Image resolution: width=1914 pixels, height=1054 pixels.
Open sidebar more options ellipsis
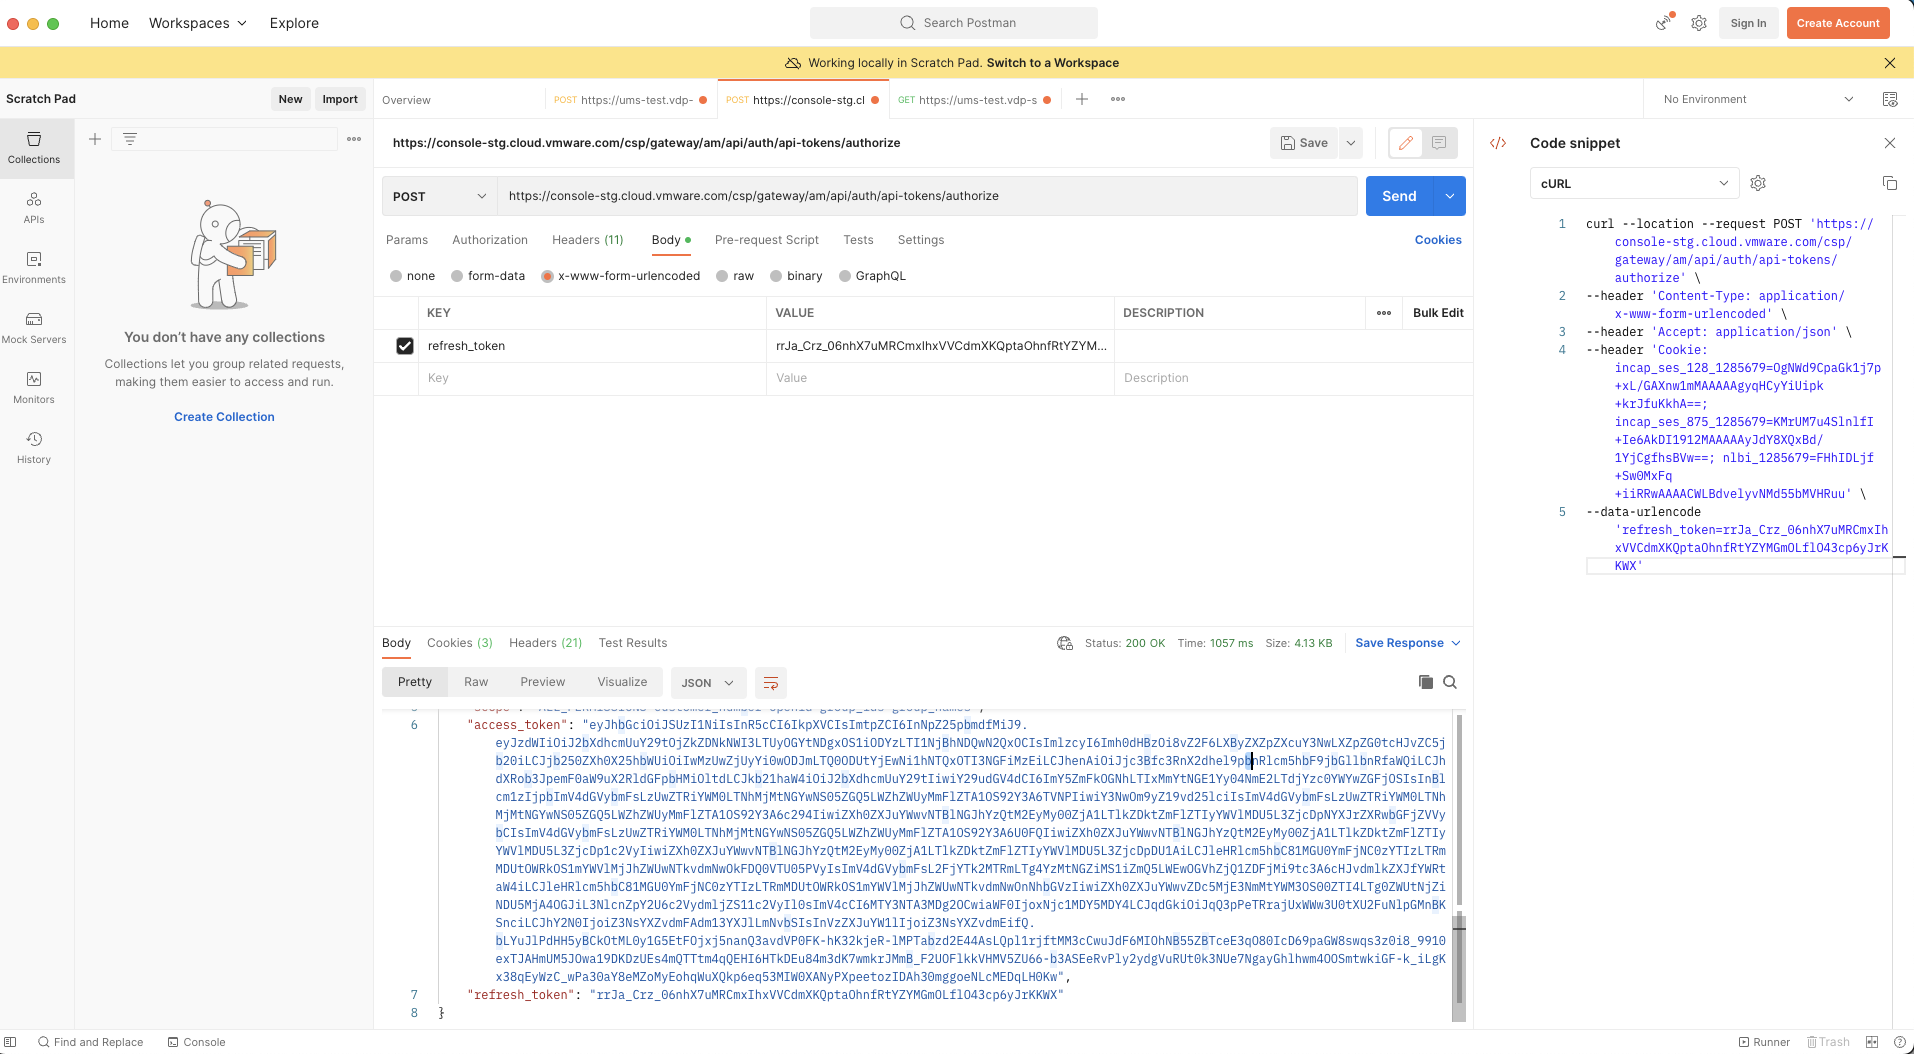(354, 139)
